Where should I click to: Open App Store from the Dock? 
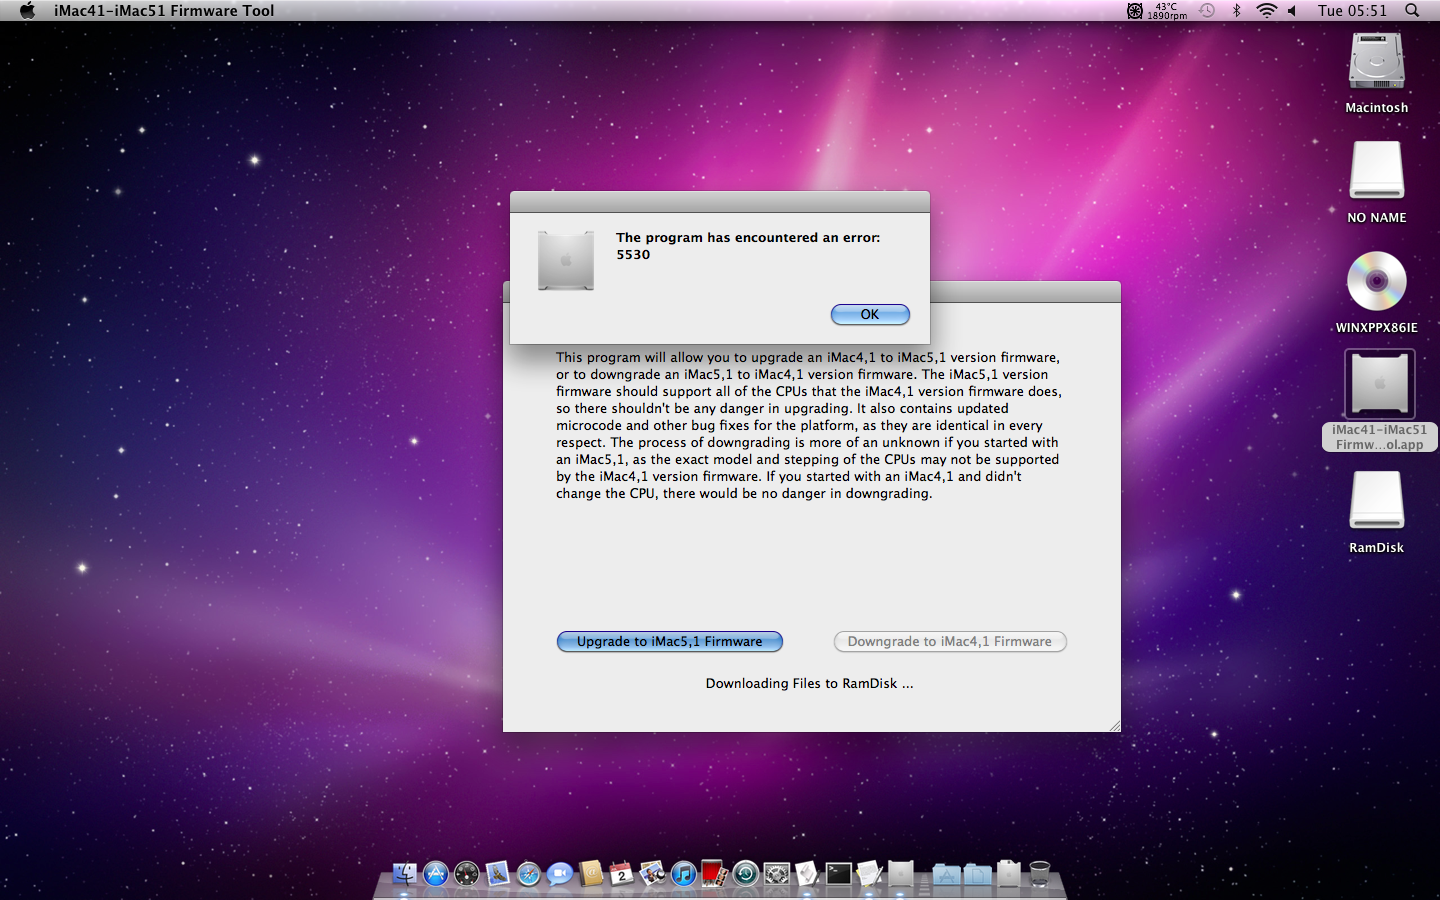[436, 873]
